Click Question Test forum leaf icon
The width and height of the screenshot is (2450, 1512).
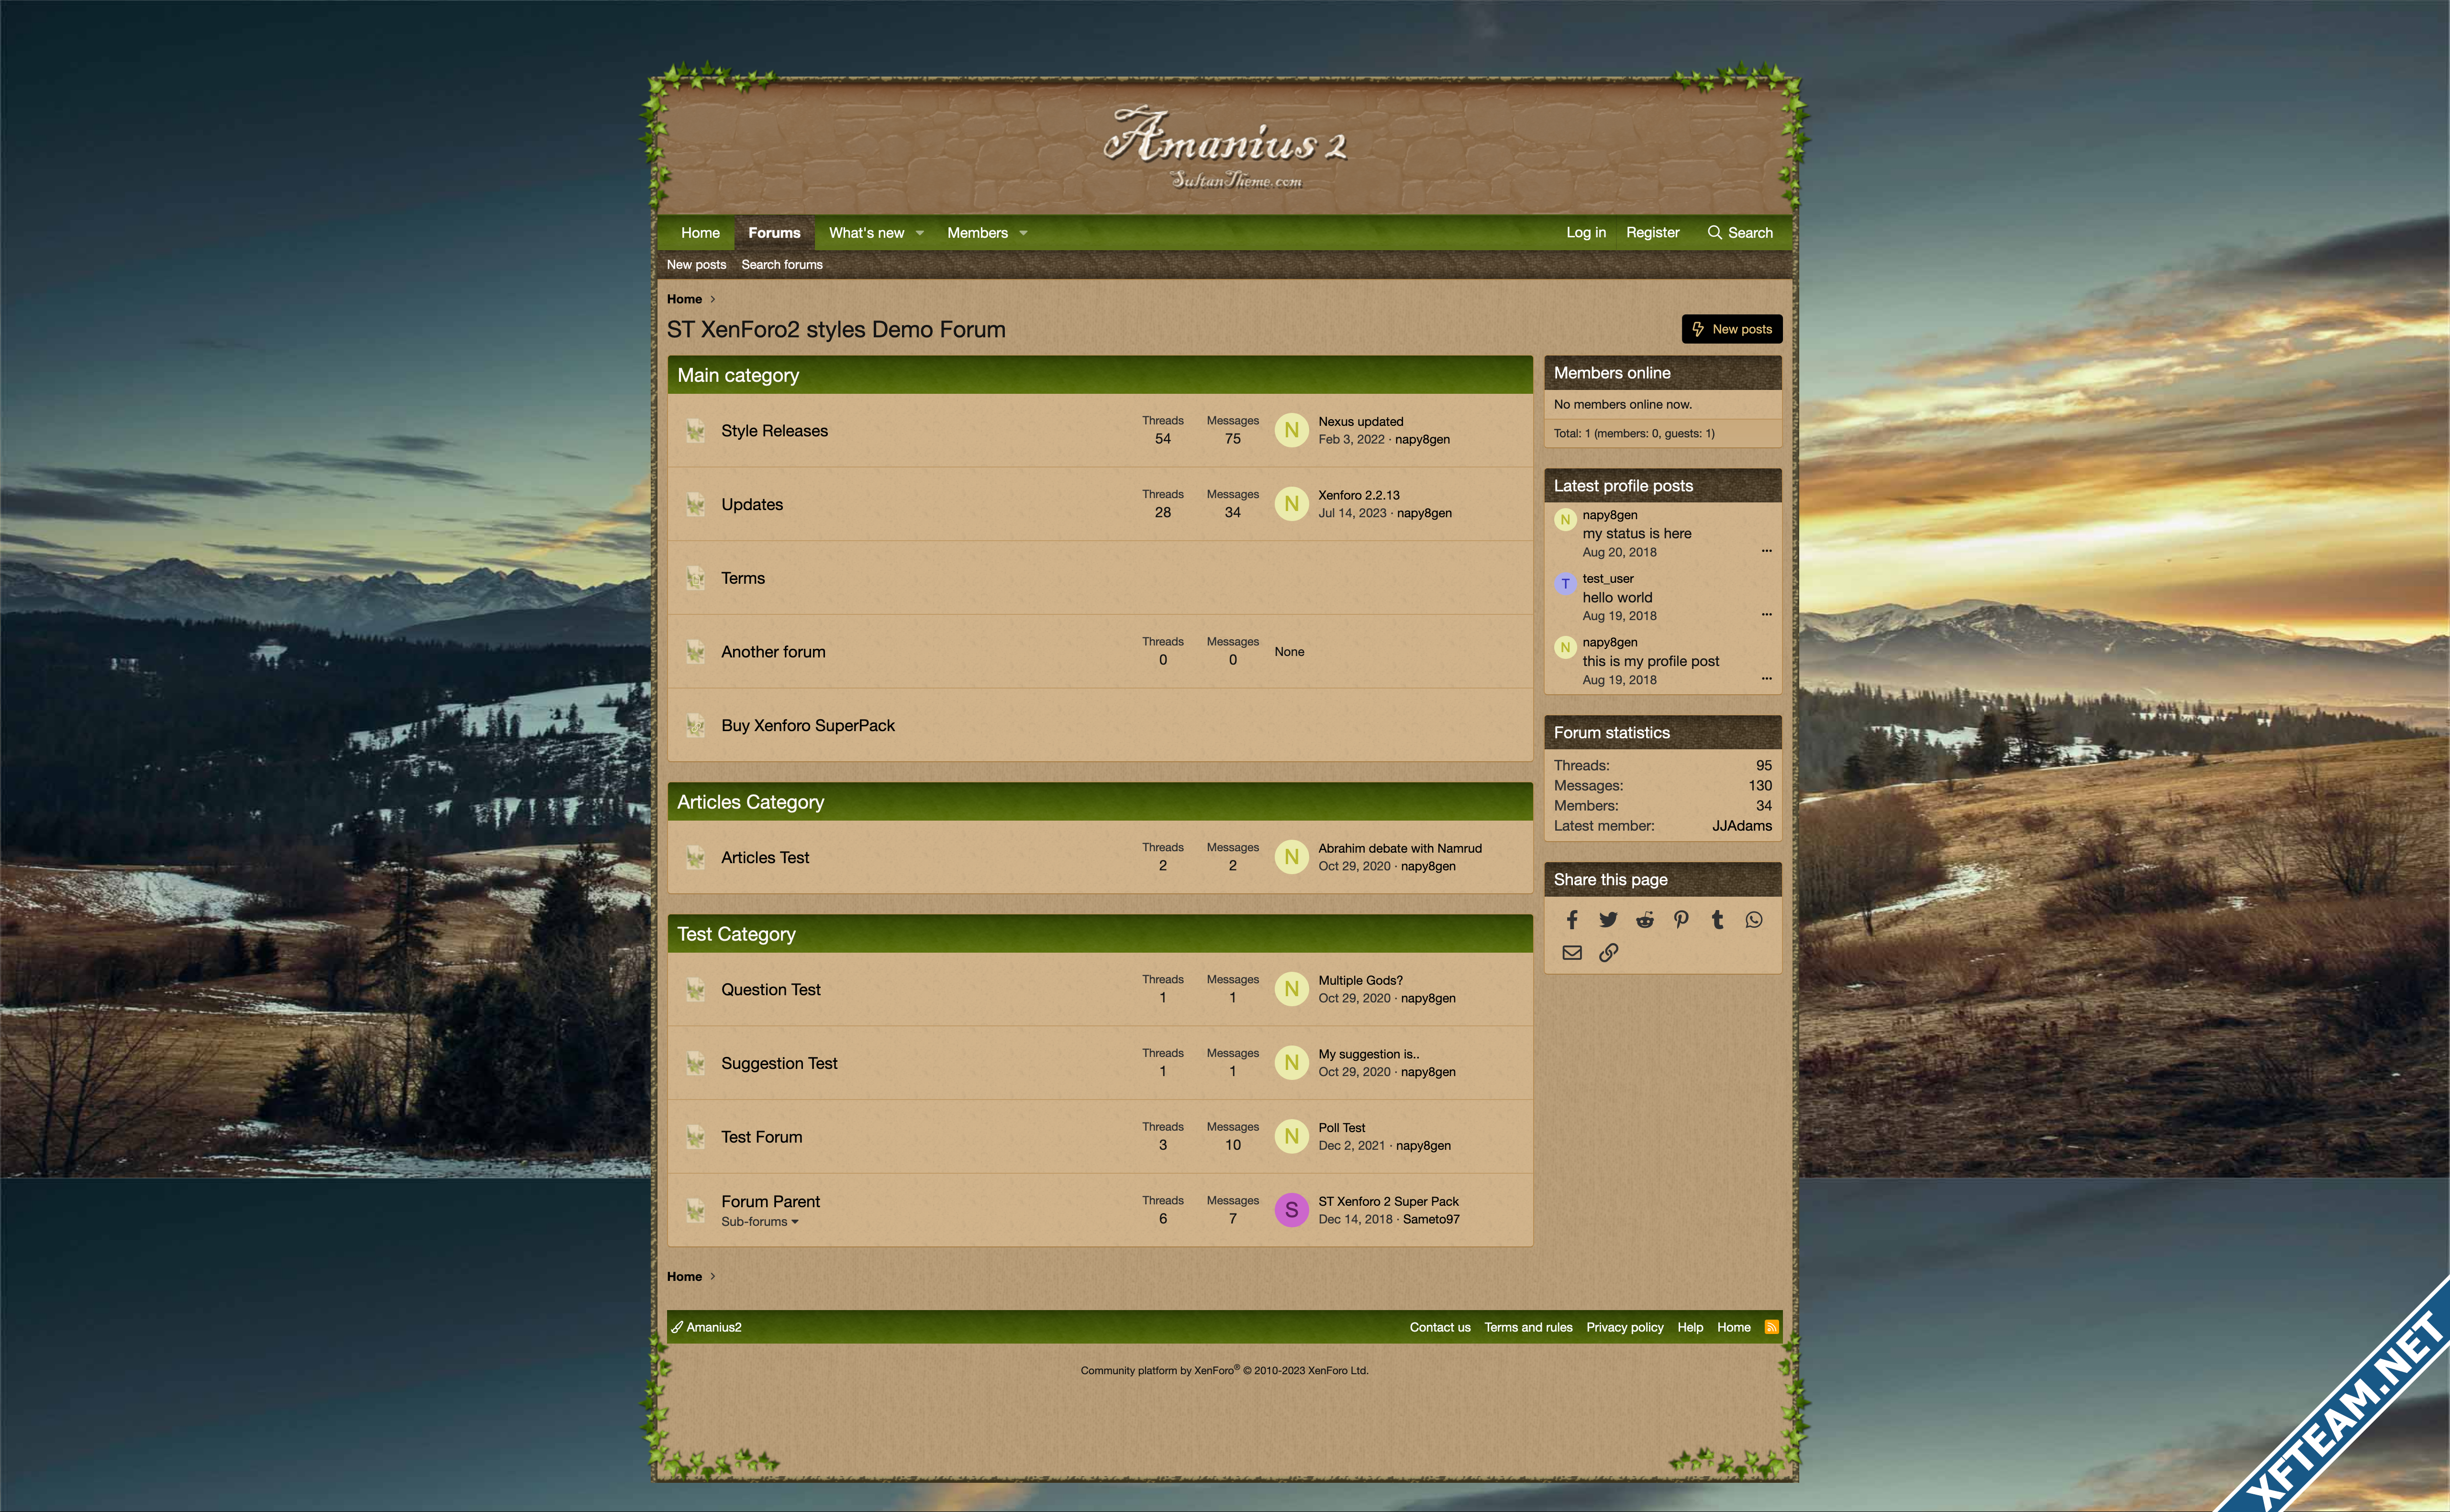(696, 990)
